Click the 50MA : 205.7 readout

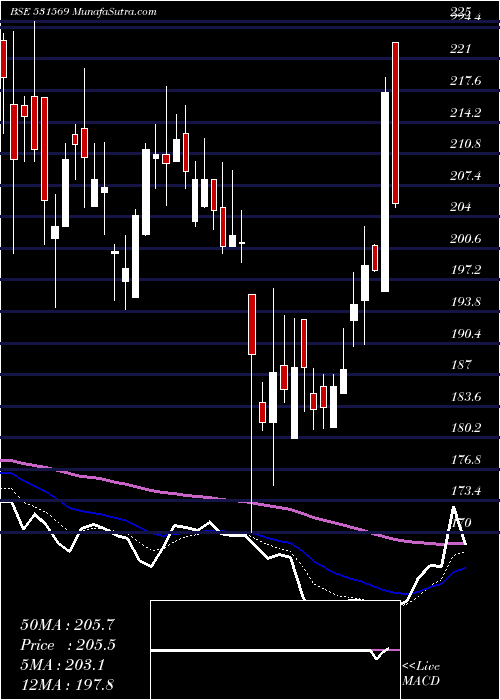pyautogui.click(x=67, y=625)
